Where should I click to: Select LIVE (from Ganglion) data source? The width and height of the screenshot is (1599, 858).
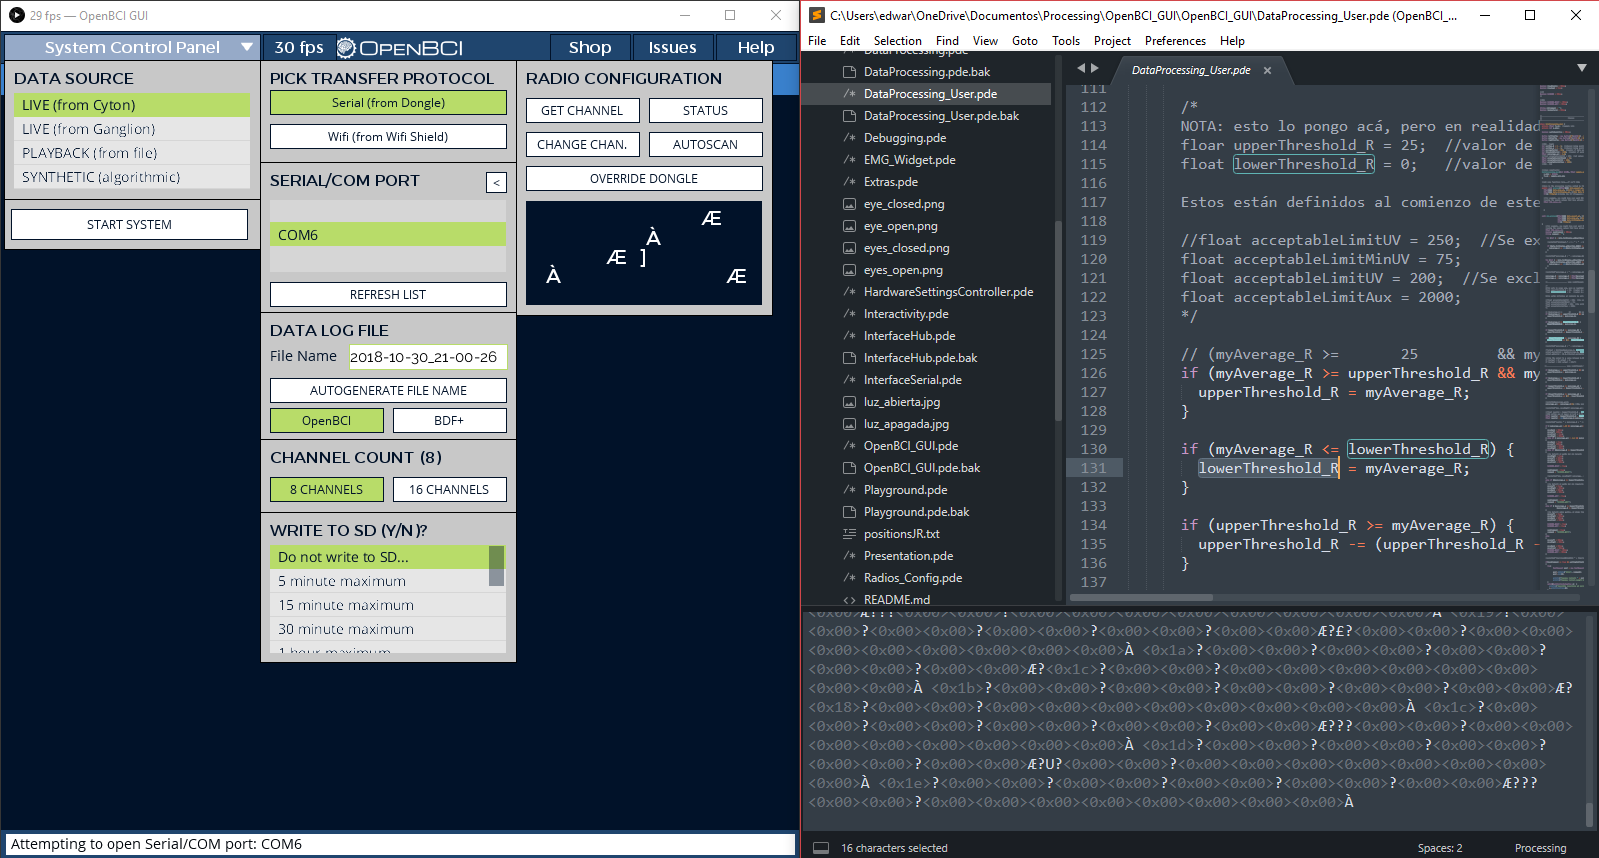[x=131, y=129]
